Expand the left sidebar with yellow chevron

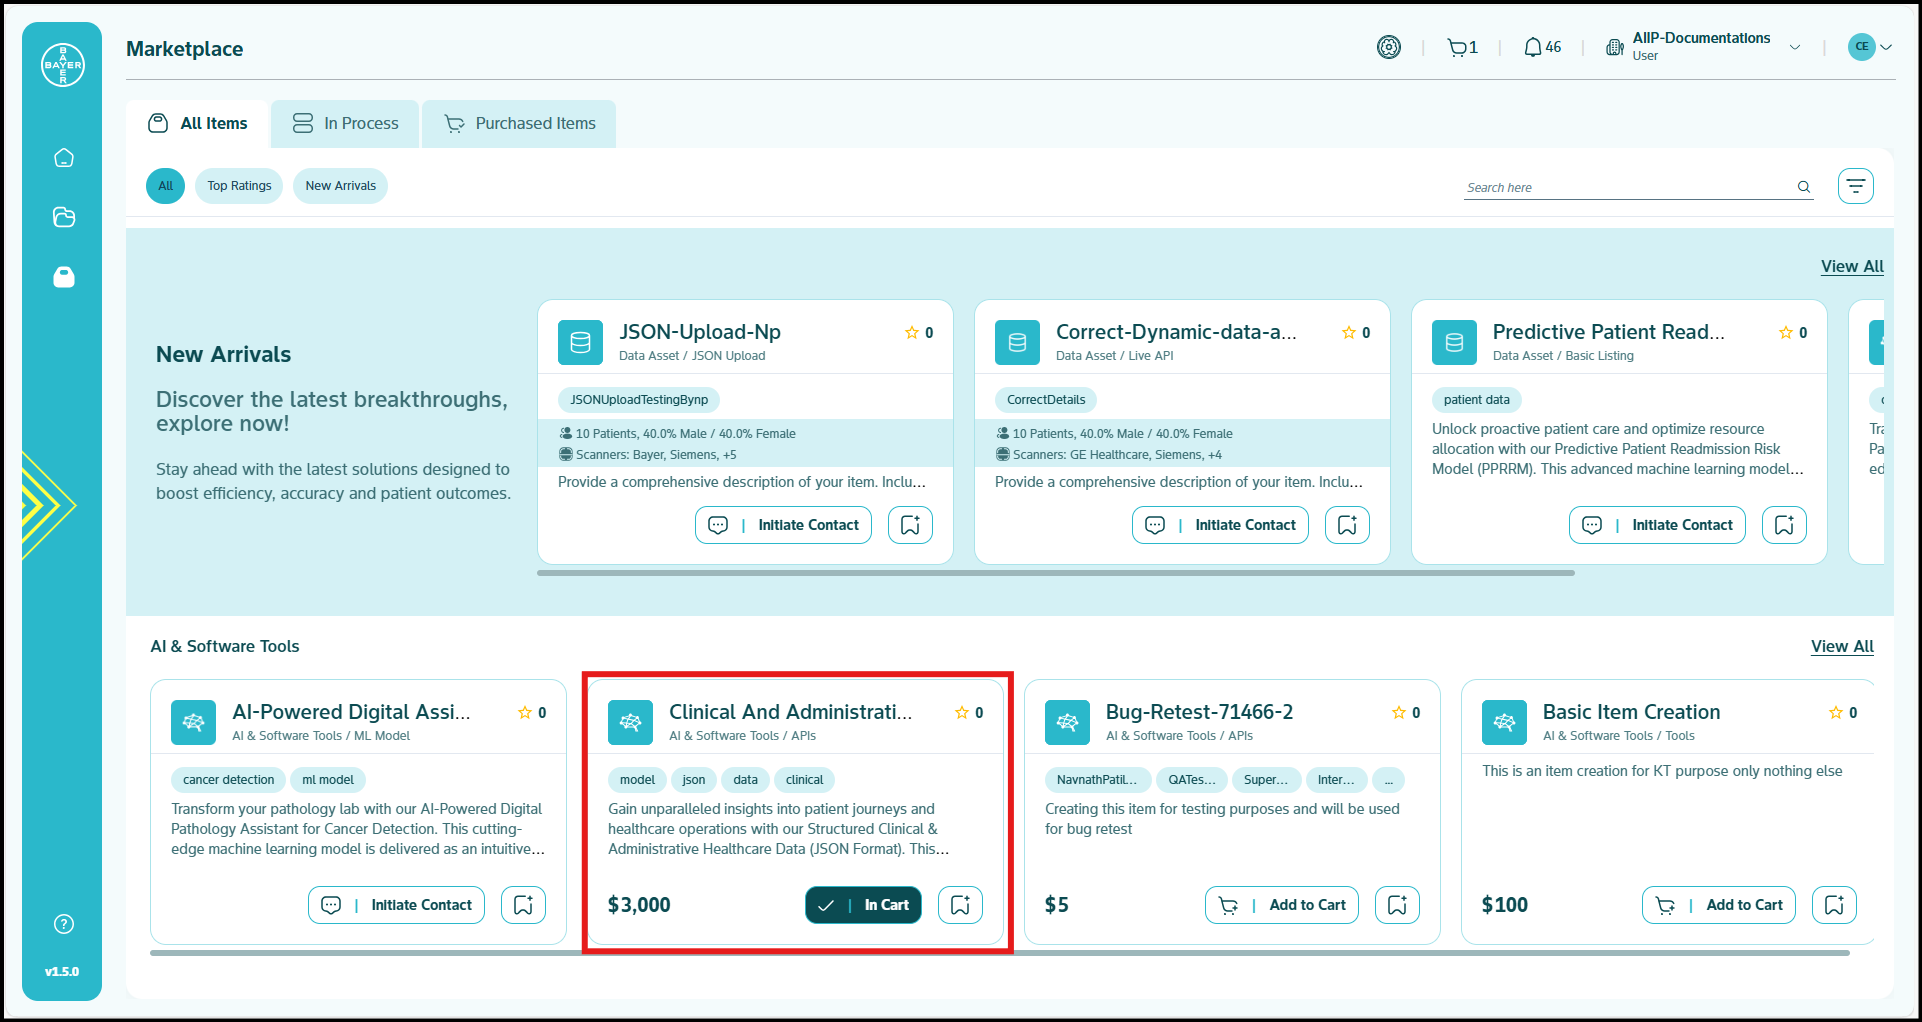pyautogui.click(x=45, y=504)
